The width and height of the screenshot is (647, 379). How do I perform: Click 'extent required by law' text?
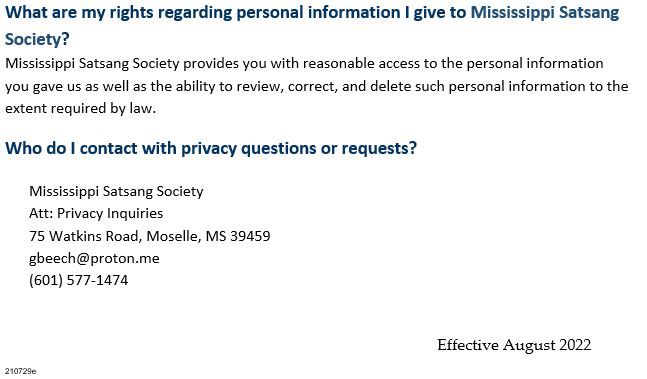pos(80,108)
